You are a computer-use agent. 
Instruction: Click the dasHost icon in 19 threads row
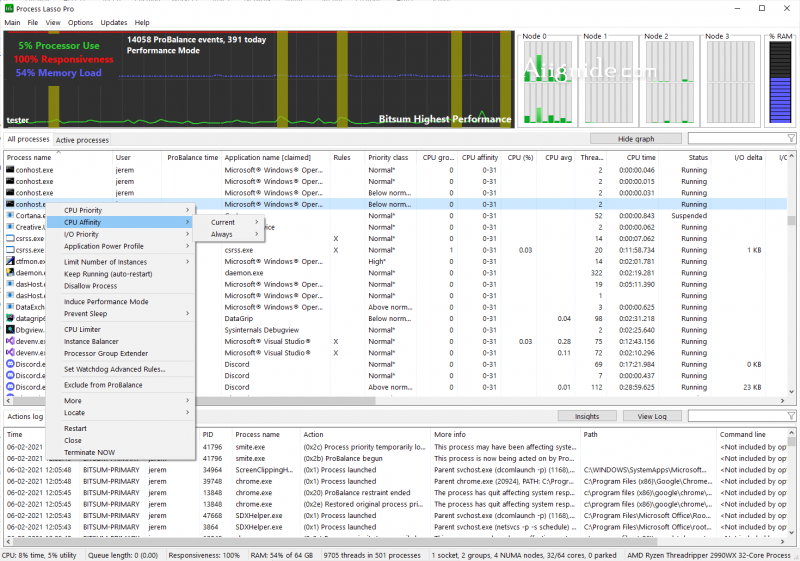[x=10, y=284]
